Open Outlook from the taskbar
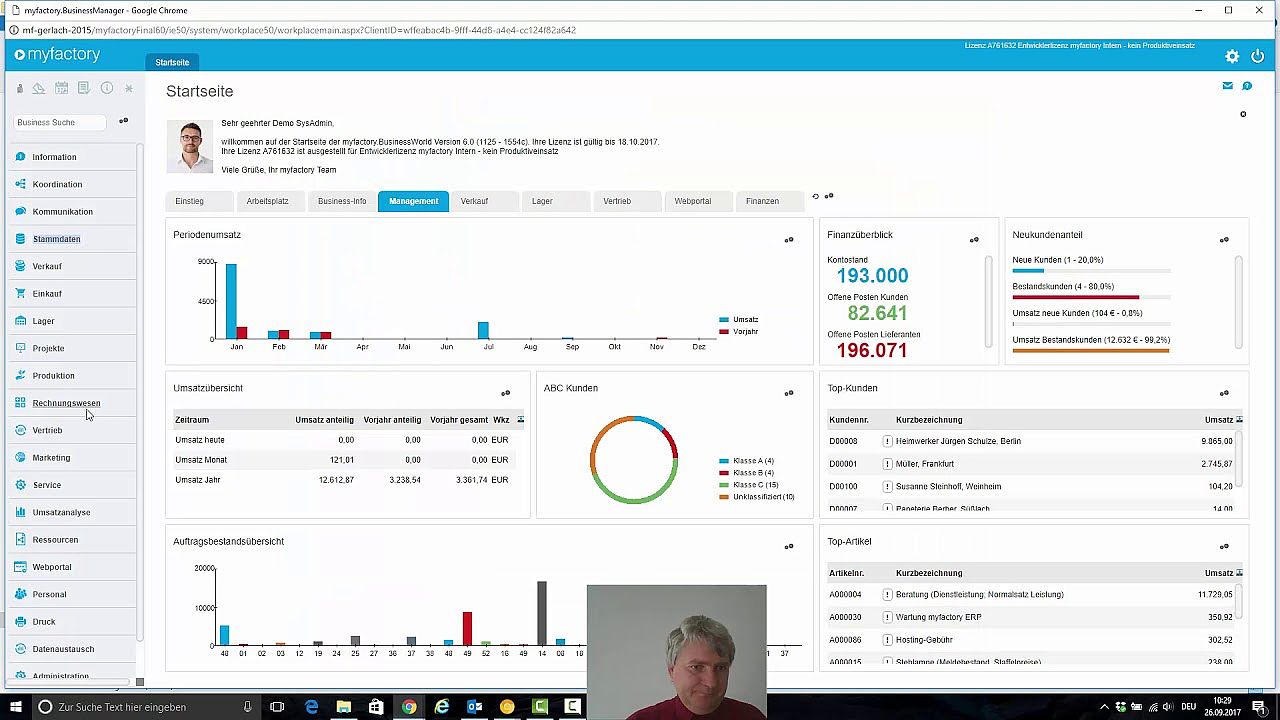Viewport: 1280px width, 720px height. (474, 707)
